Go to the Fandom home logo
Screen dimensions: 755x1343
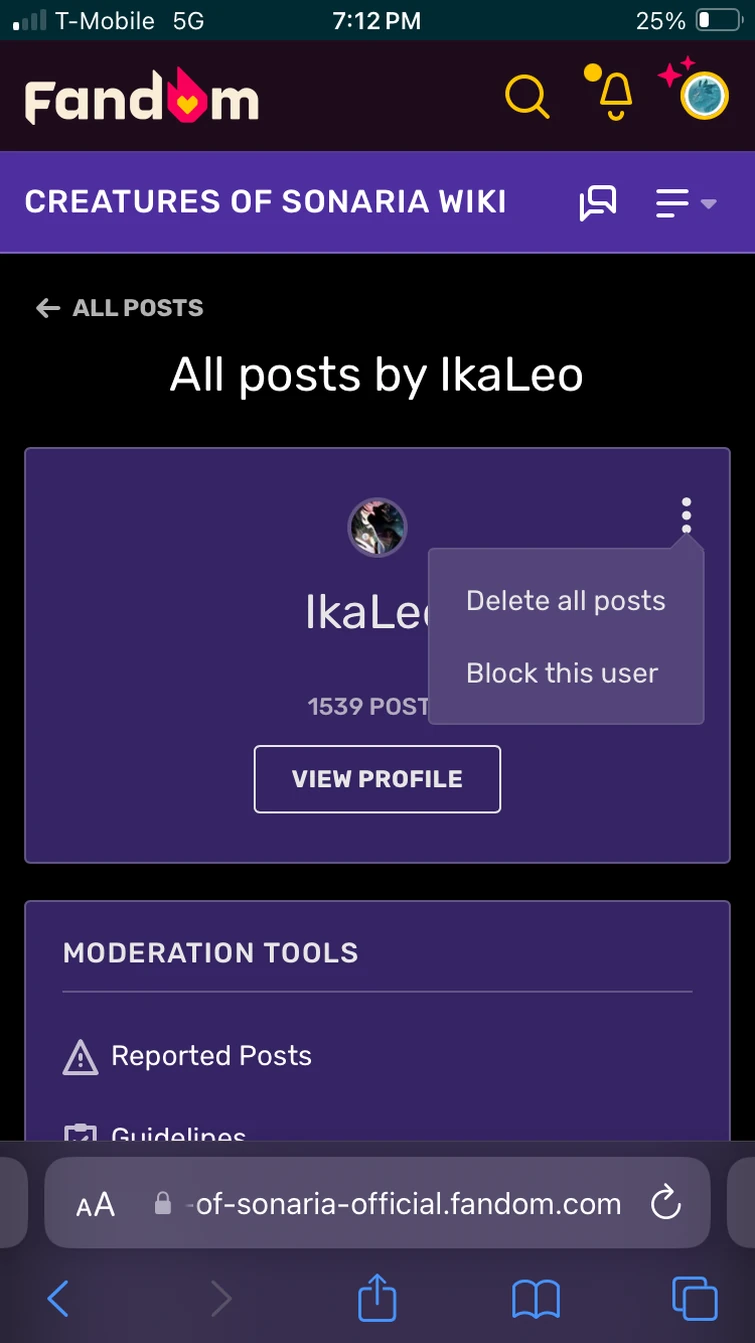click(x=142, y=99)
